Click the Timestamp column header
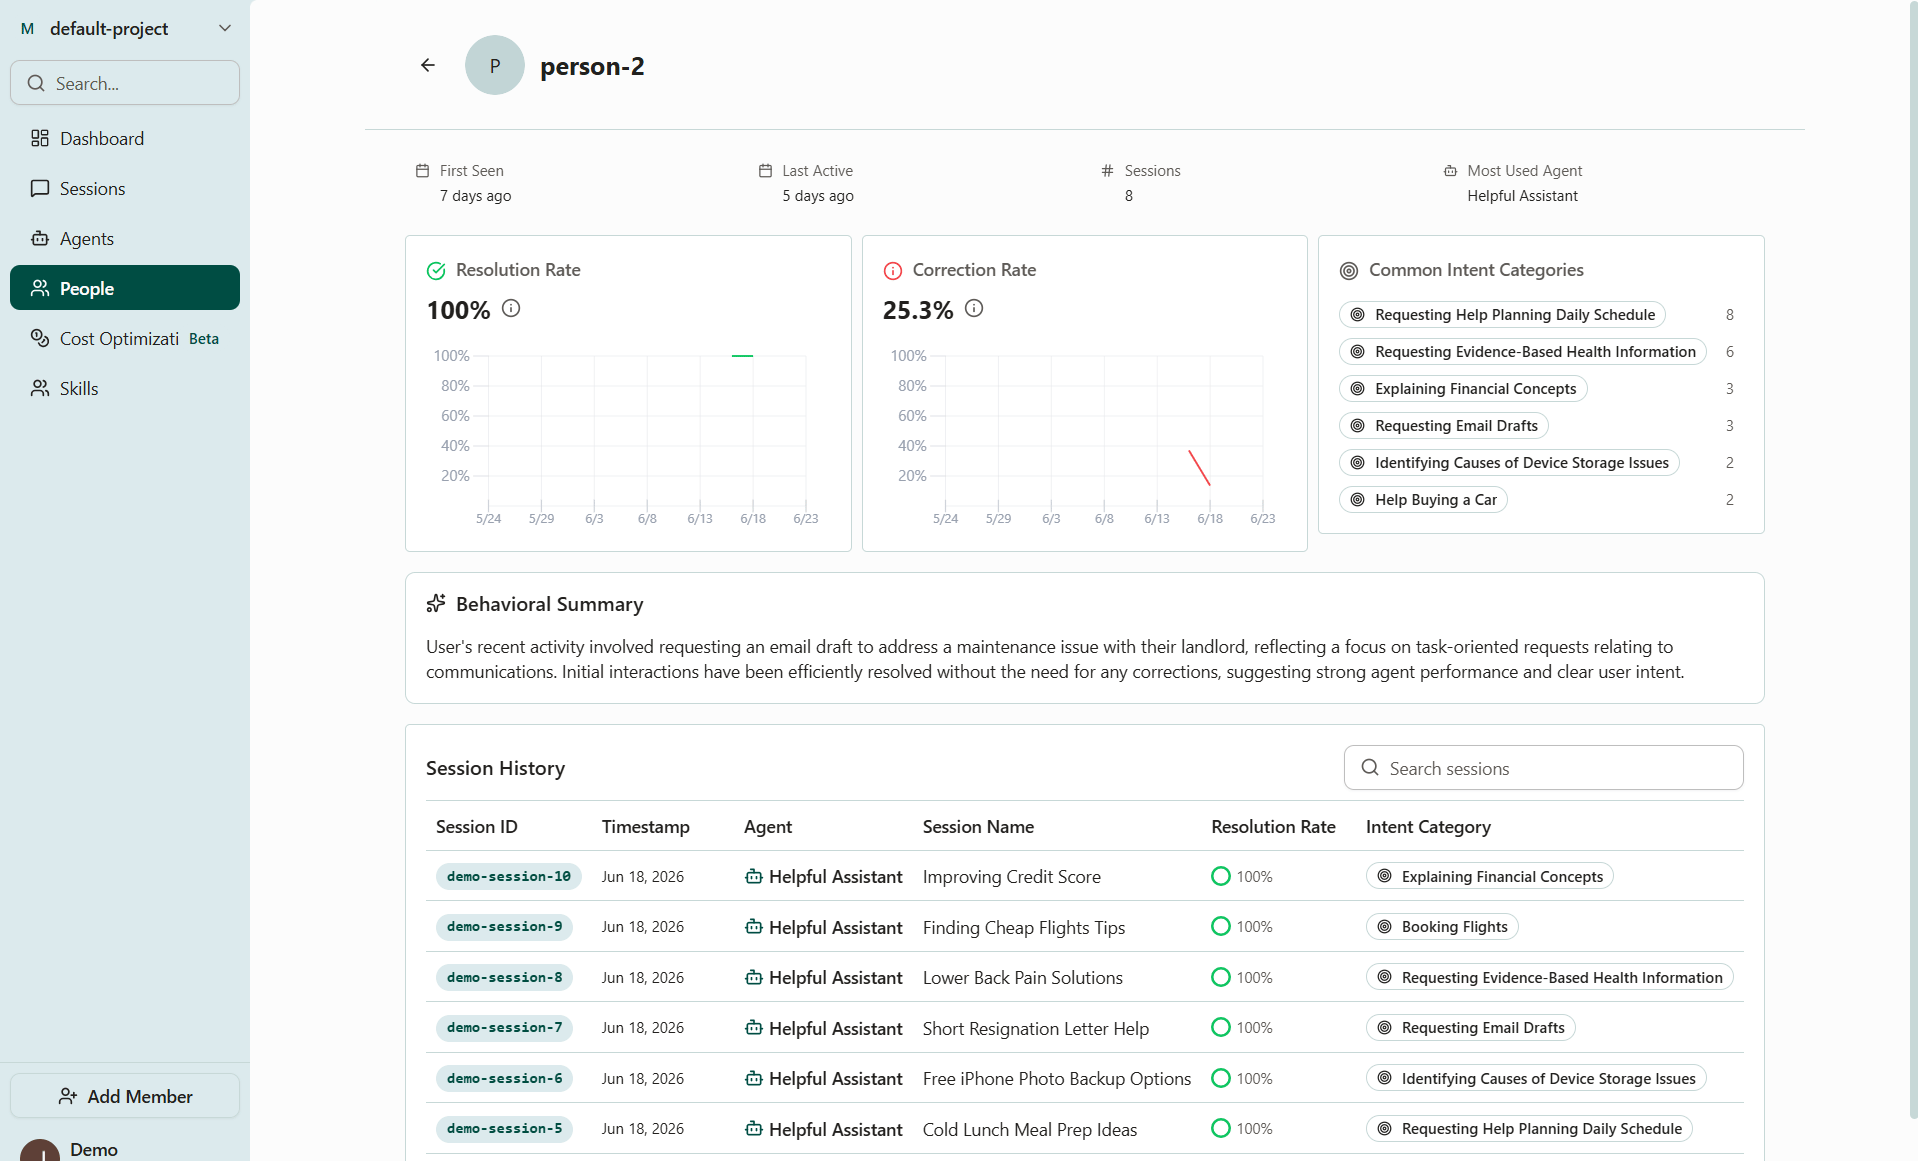The height and width of the screenshot is (1161, 1918). pos(645,826)
